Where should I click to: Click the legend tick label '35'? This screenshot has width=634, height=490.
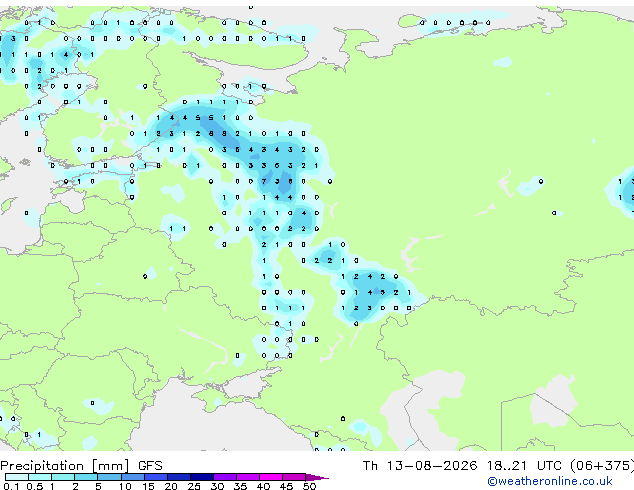(x=240, y=486)
